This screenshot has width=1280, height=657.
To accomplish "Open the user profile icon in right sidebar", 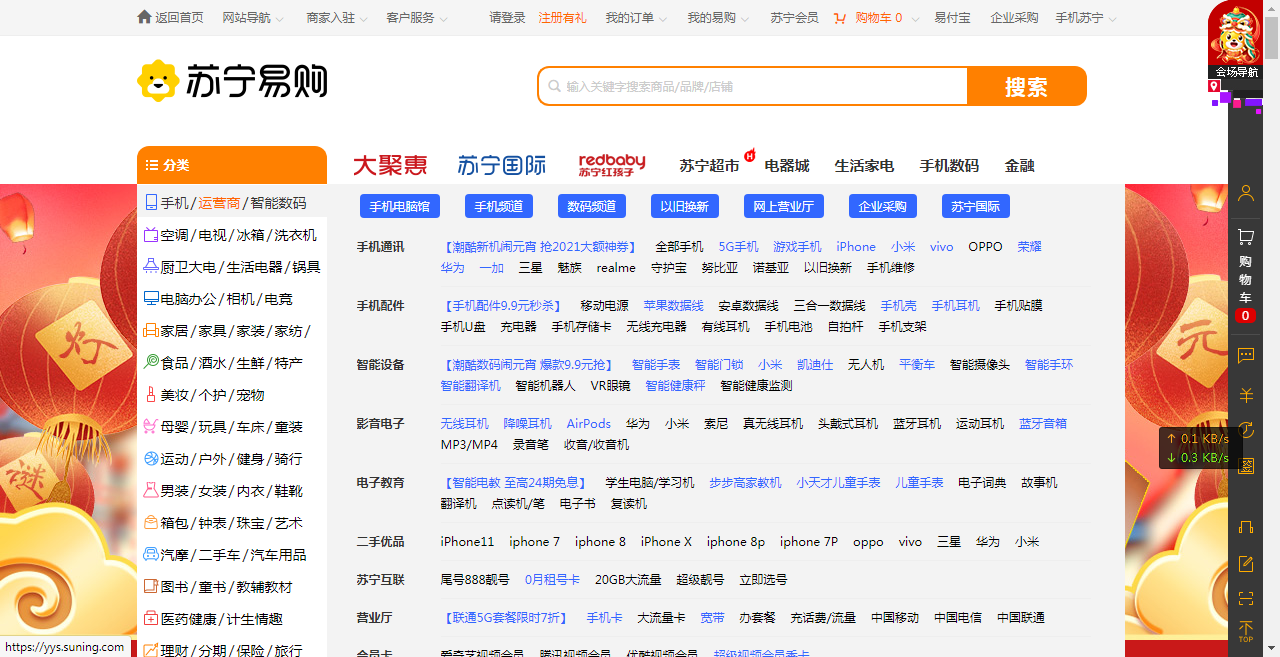I will pyautogui.click(x=1245, y=193).
